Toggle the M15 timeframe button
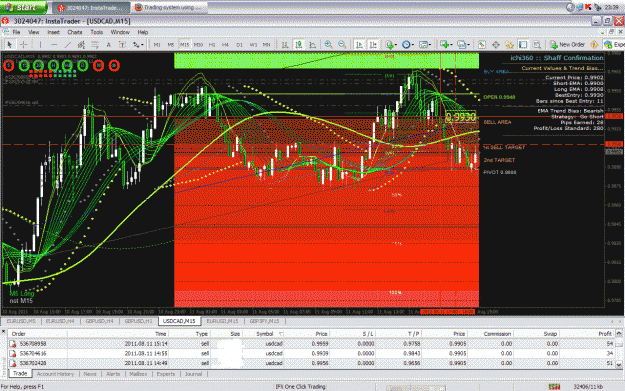The width and height of the screenshot is (625, 391). tap(184, 45)
